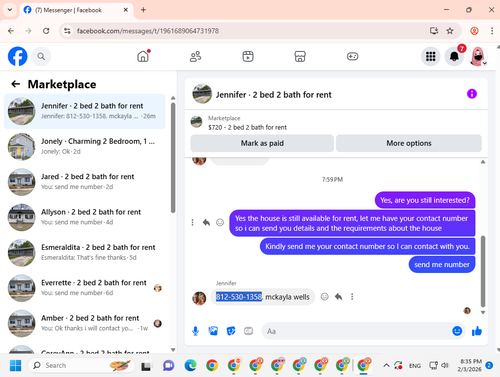Open the Gaming controller icon
500x377 pixels.
tap(352, 56)
